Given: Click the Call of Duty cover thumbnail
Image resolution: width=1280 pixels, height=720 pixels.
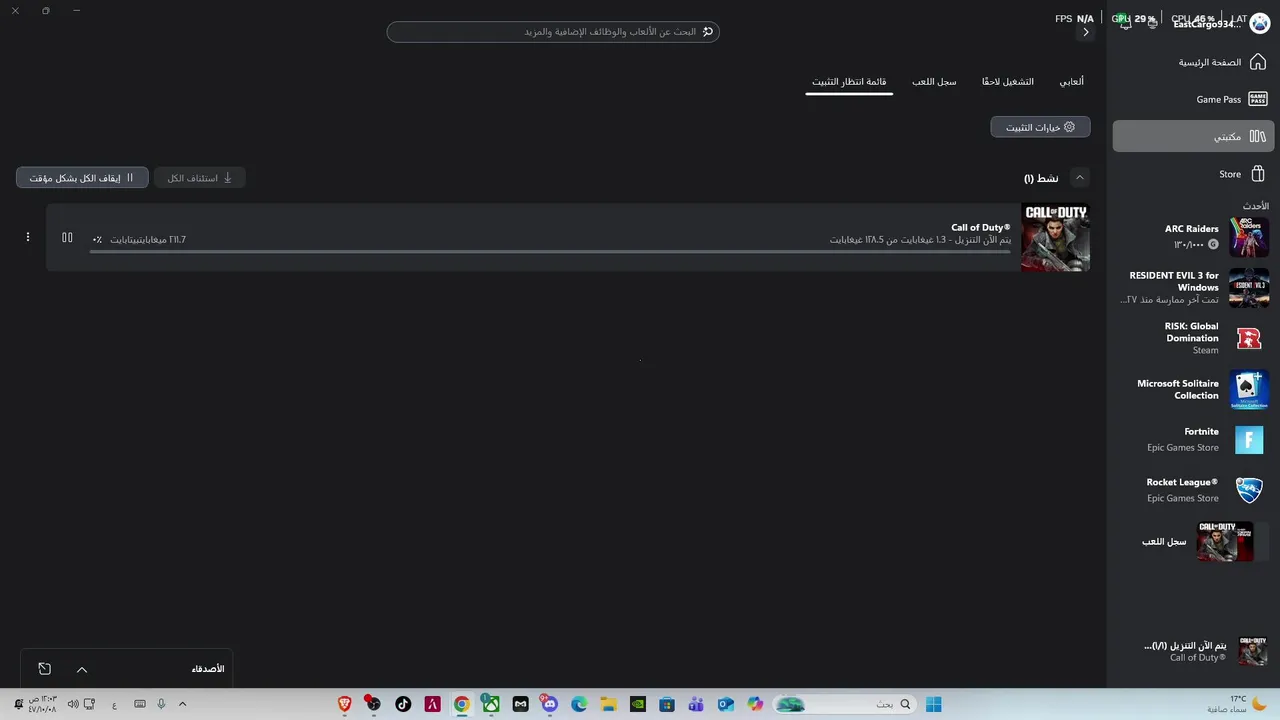Looking at the screenshot, I should click(x=1055, y=237).
